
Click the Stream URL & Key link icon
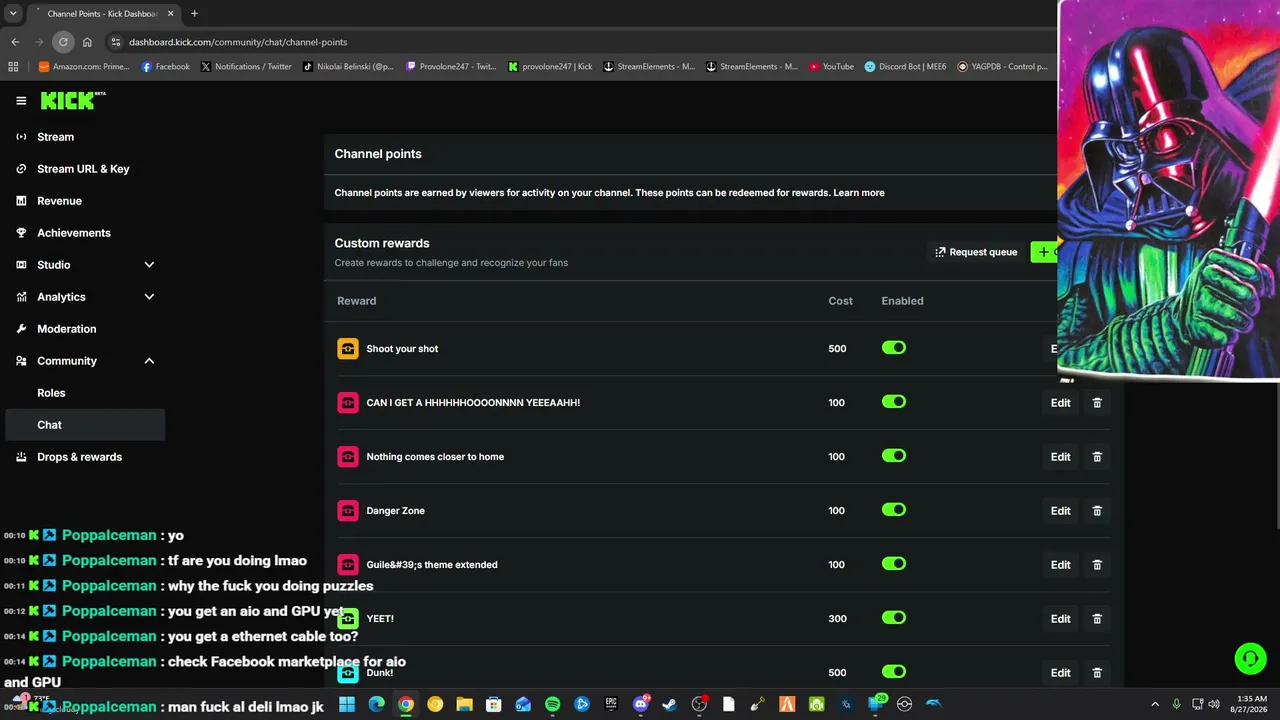pos(21,169)
